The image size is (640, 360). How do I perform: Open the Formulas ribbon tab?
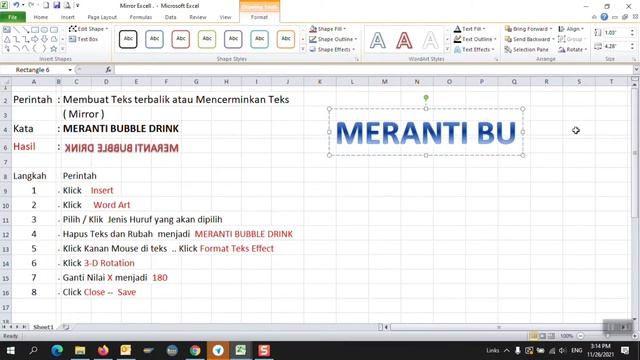pos(141,17)
